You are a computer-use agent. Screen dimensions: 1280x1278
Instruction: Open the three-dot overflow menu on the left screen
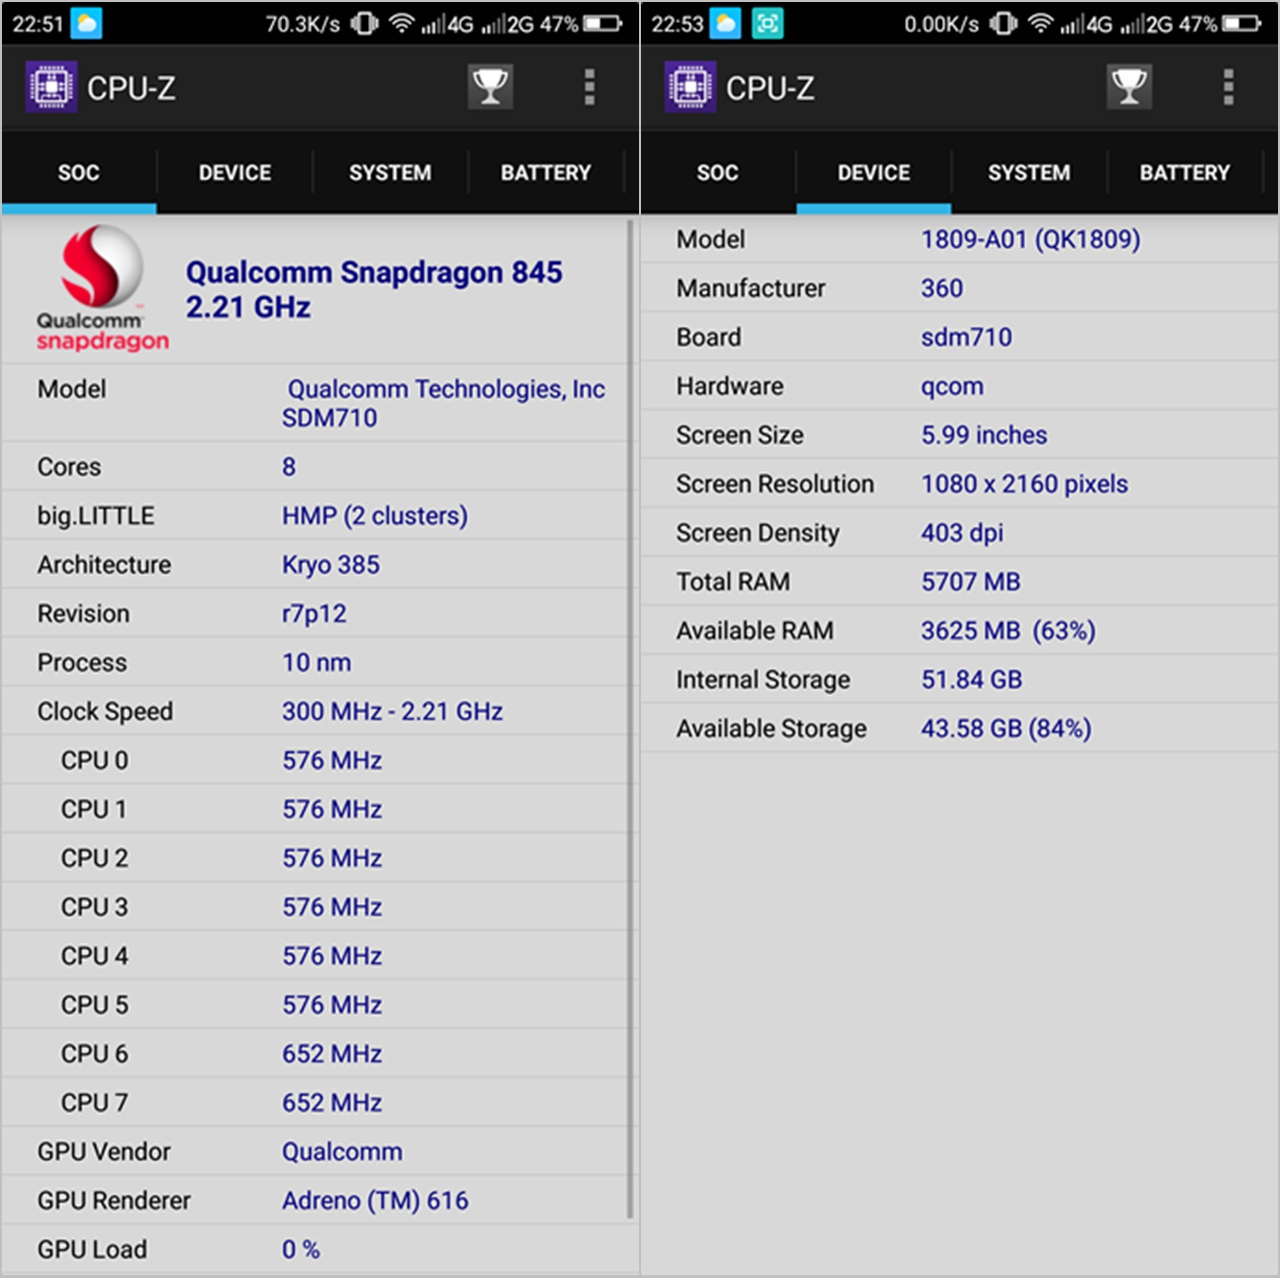(589, 87)
